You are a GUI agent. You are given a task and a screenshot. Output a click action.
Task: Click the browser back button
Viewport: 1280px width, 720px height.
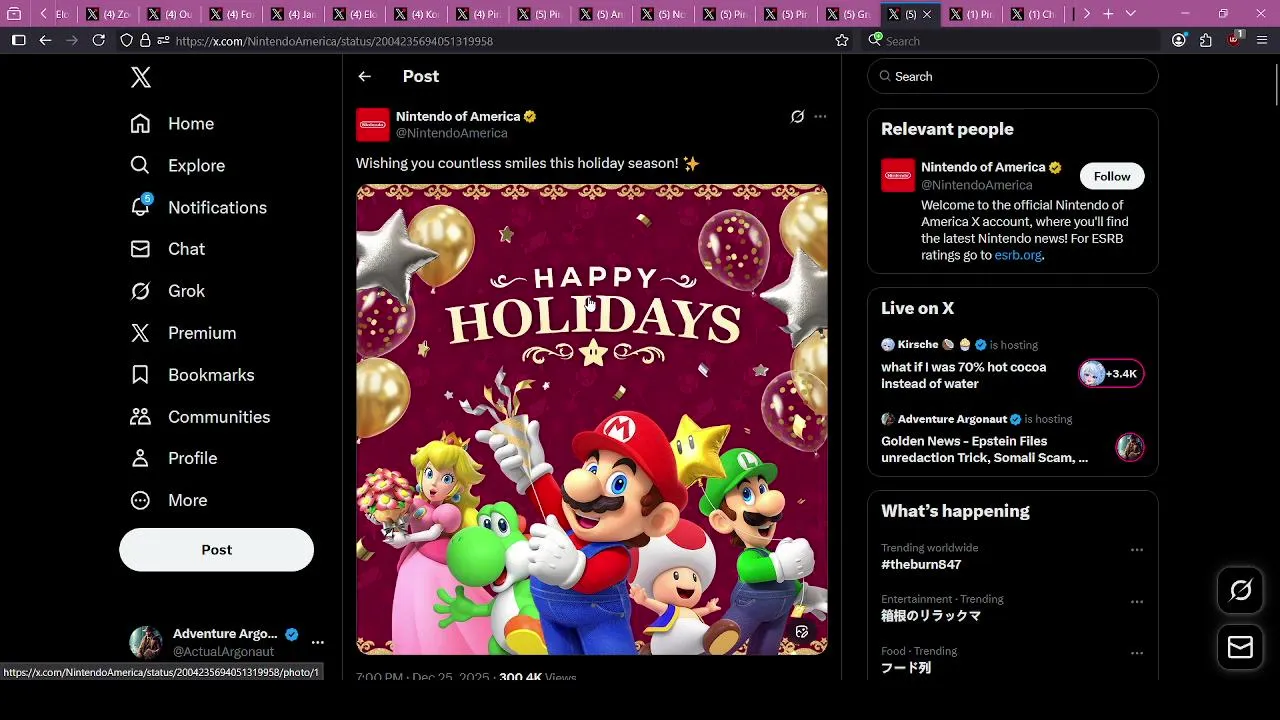pos(45,41)
